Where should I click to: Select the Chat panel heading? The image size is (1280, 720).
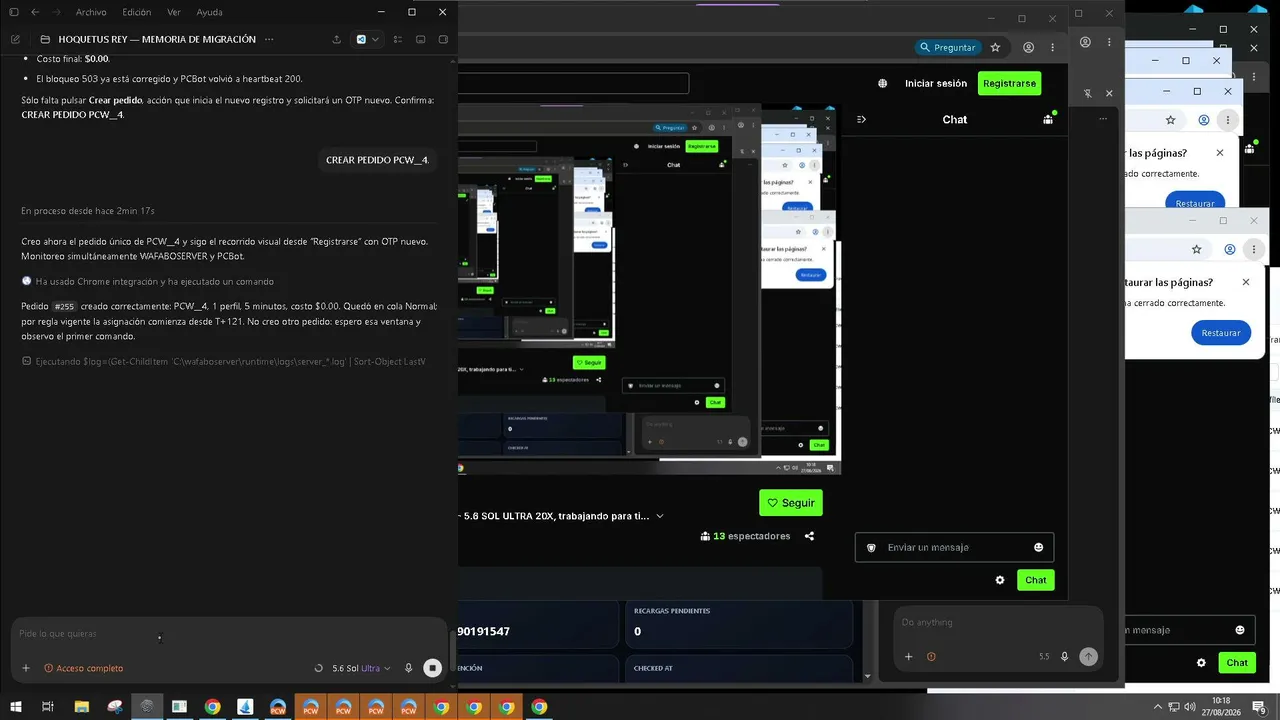(x=955, y=119)
